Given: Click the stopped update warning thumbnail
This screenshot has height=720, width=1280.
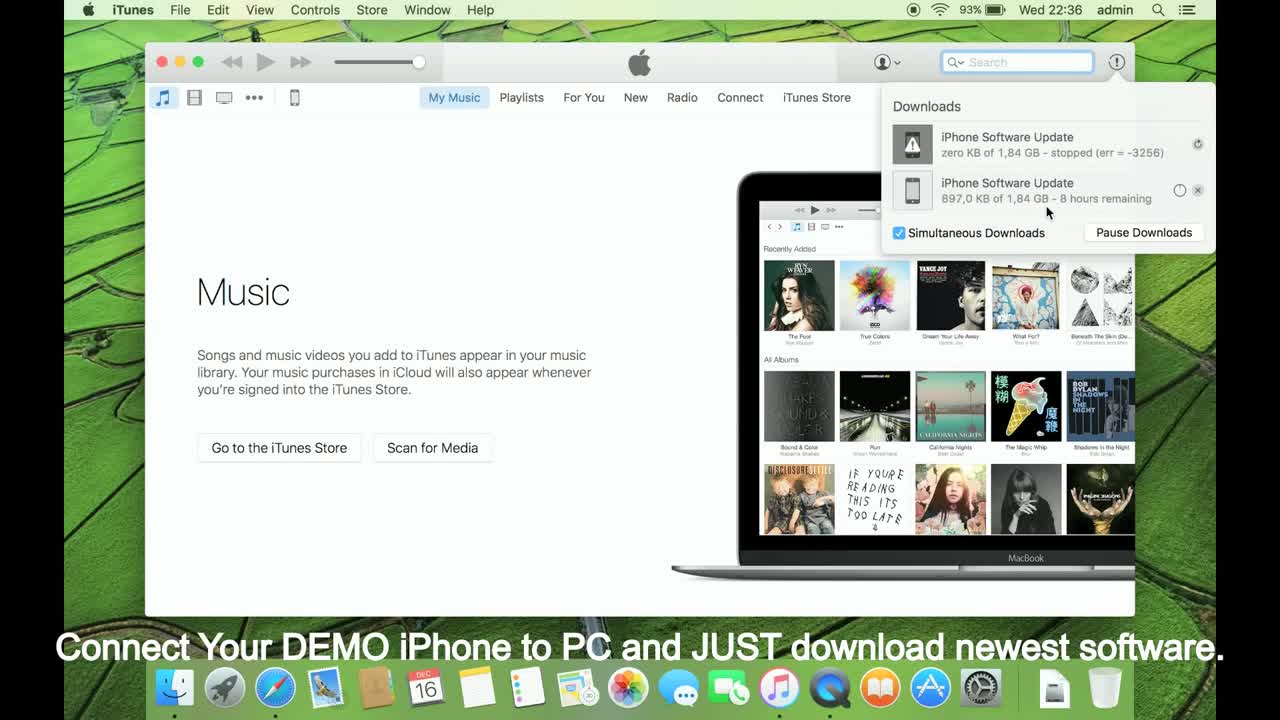Looking at the screenshot, I should [912, 144].
